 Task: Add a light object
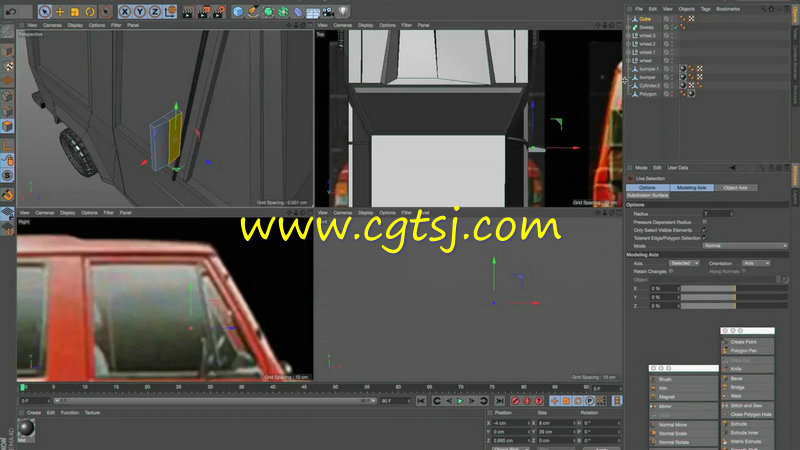(x=343, y=11)
